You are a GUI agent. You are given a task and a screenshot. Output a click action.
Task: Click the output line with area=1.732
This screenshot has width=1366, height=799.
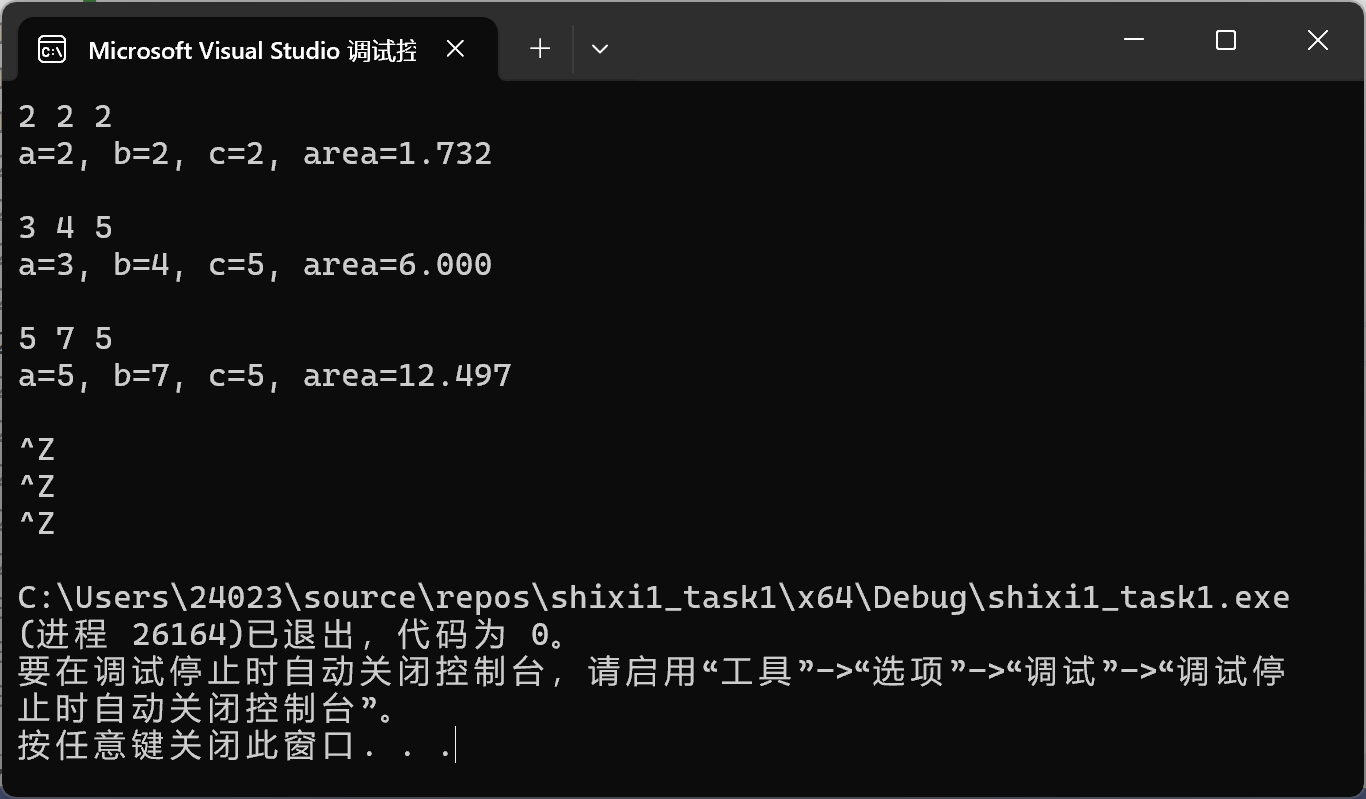tap(255, 154)
